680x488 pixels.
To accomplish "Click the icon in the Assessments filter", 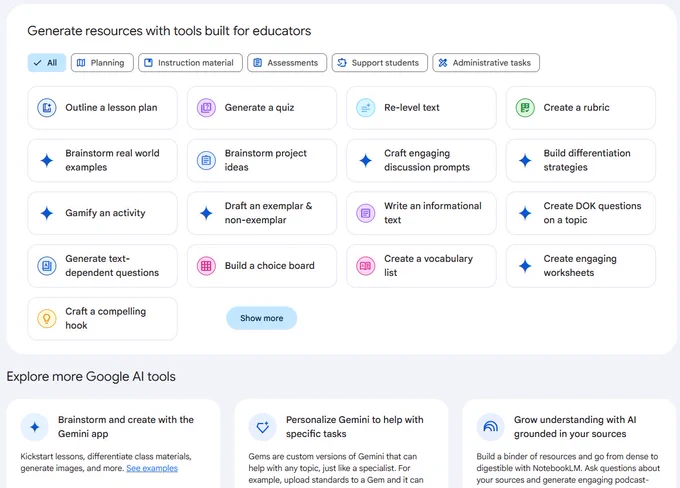I will (x=258, y=63).
